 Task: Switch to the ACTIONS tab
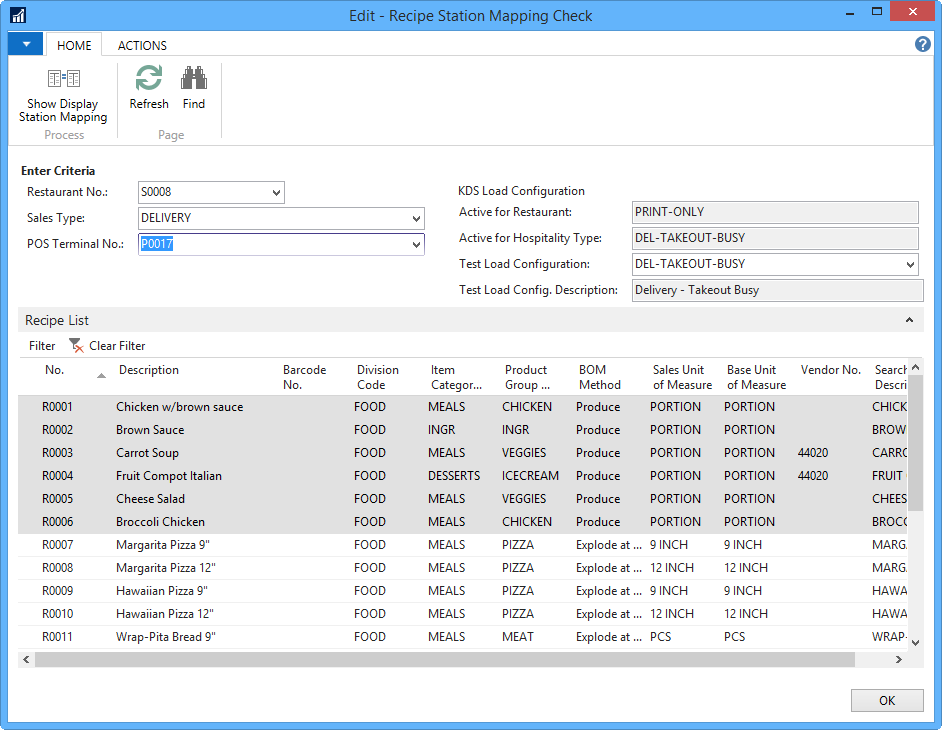click(142, 46)
